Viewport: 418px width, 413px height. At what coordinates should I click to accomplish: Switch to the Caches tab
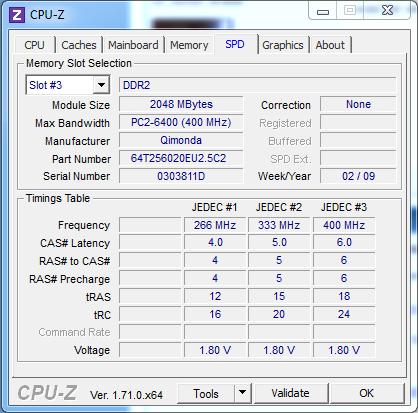(79, 45)
